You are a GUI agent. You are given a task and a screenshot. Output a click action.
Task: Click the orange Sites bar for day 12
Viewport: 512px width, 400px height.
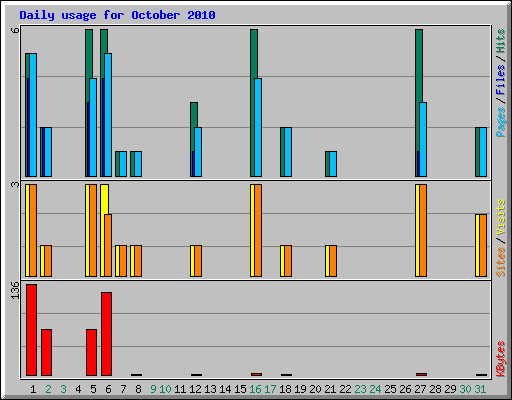coord(198,261)
